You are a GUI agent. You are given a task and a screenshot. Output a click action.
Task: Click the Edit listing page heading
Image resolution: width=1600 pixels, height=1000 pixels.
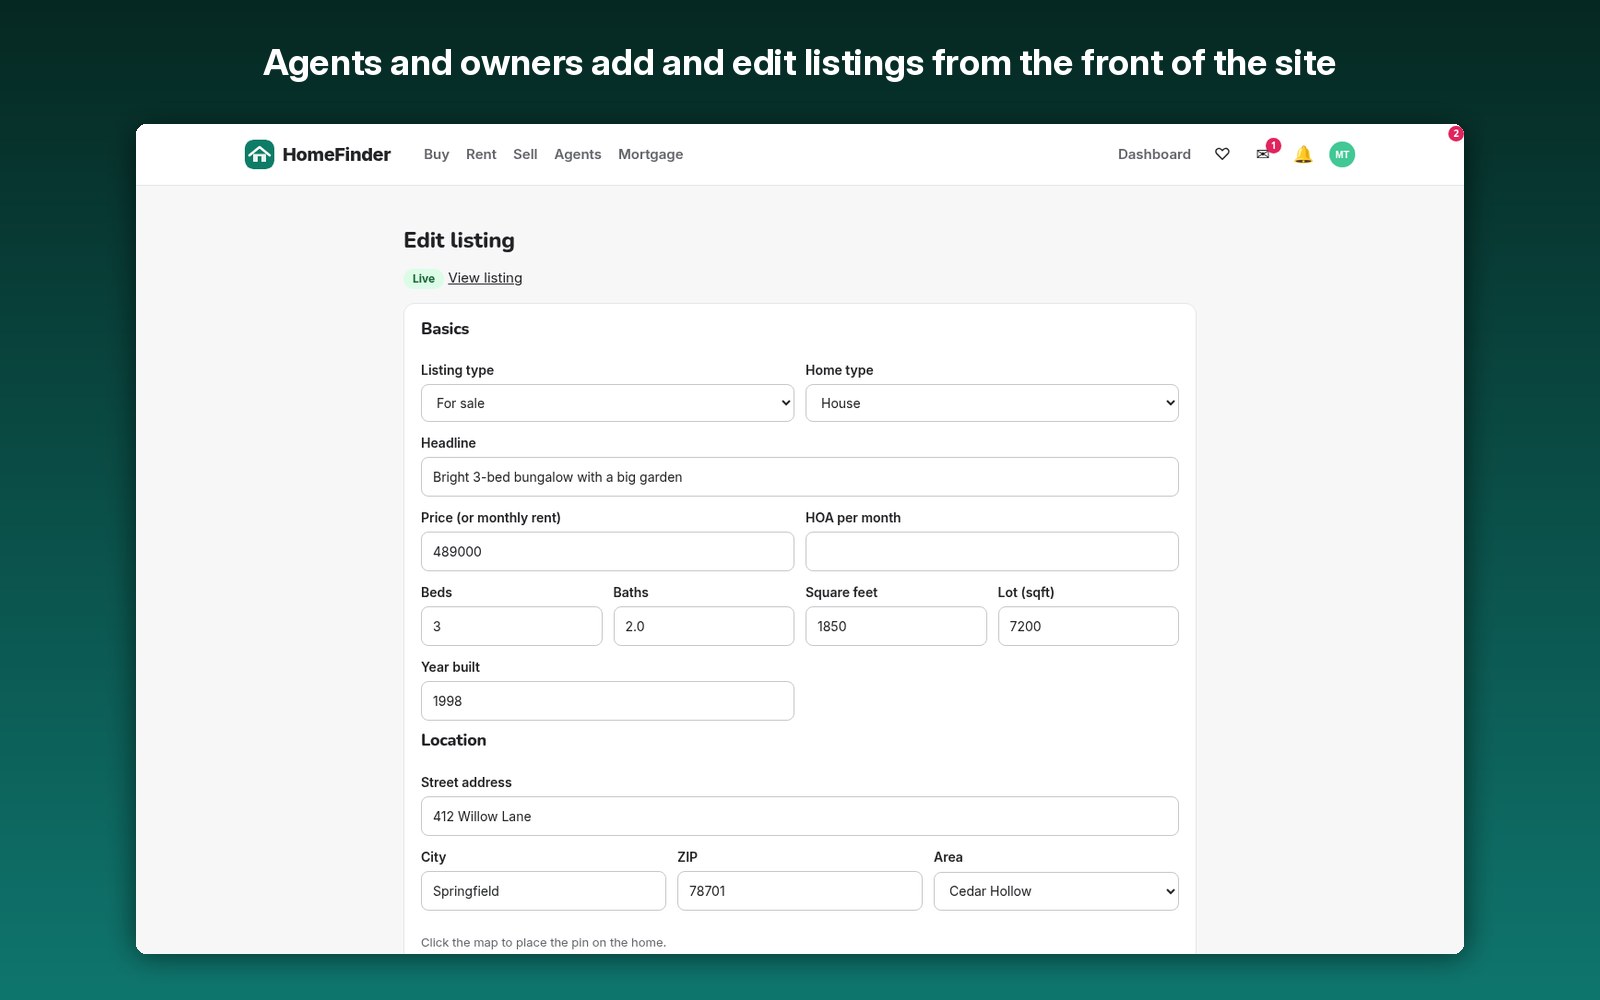[x=459, y=240]
